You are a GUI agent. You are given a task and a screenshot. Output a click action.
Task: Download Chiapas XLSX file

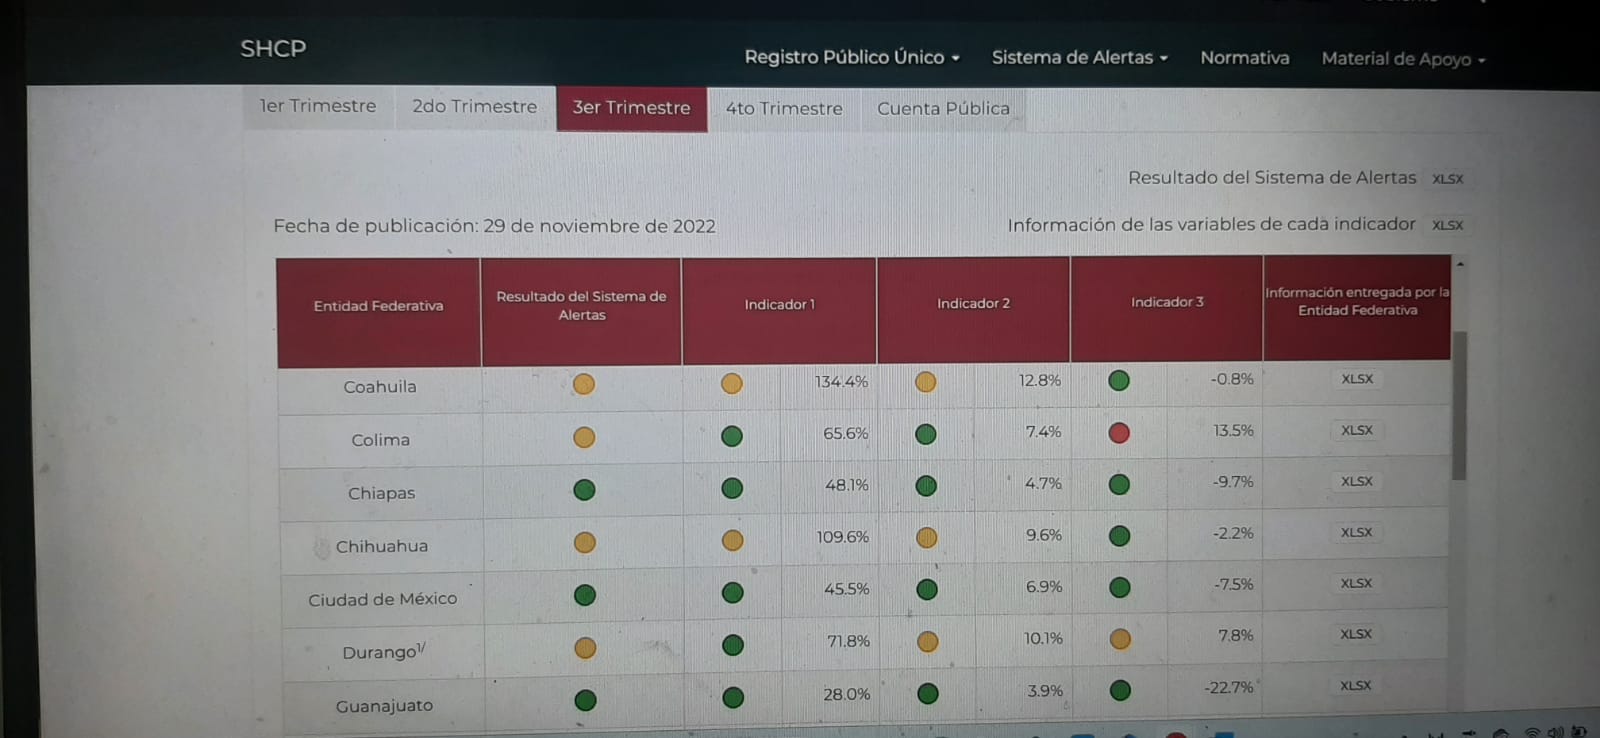tap(1356, 481)
